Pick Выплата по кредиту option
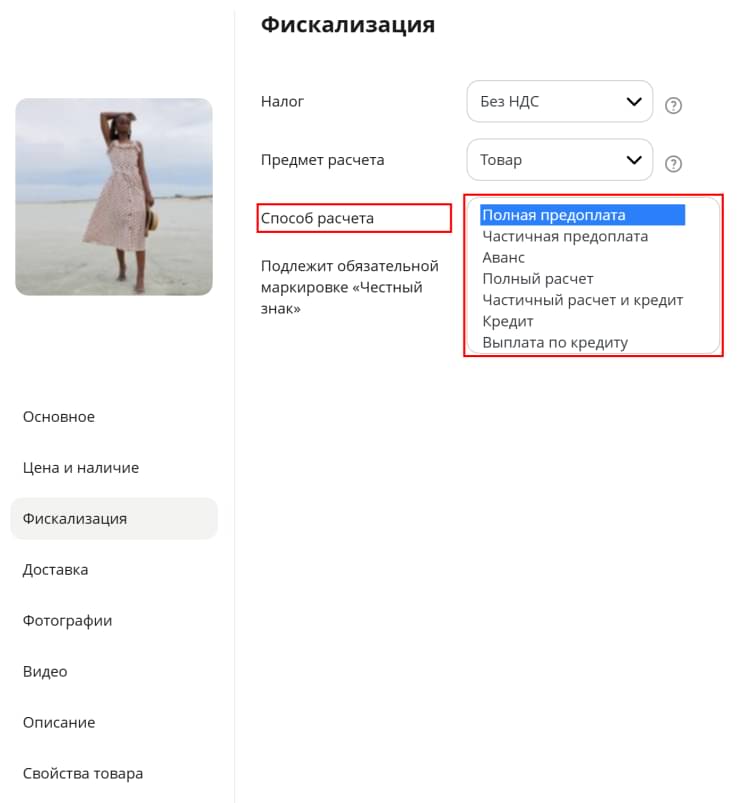740x803 pixels. [x=555, y=343]
